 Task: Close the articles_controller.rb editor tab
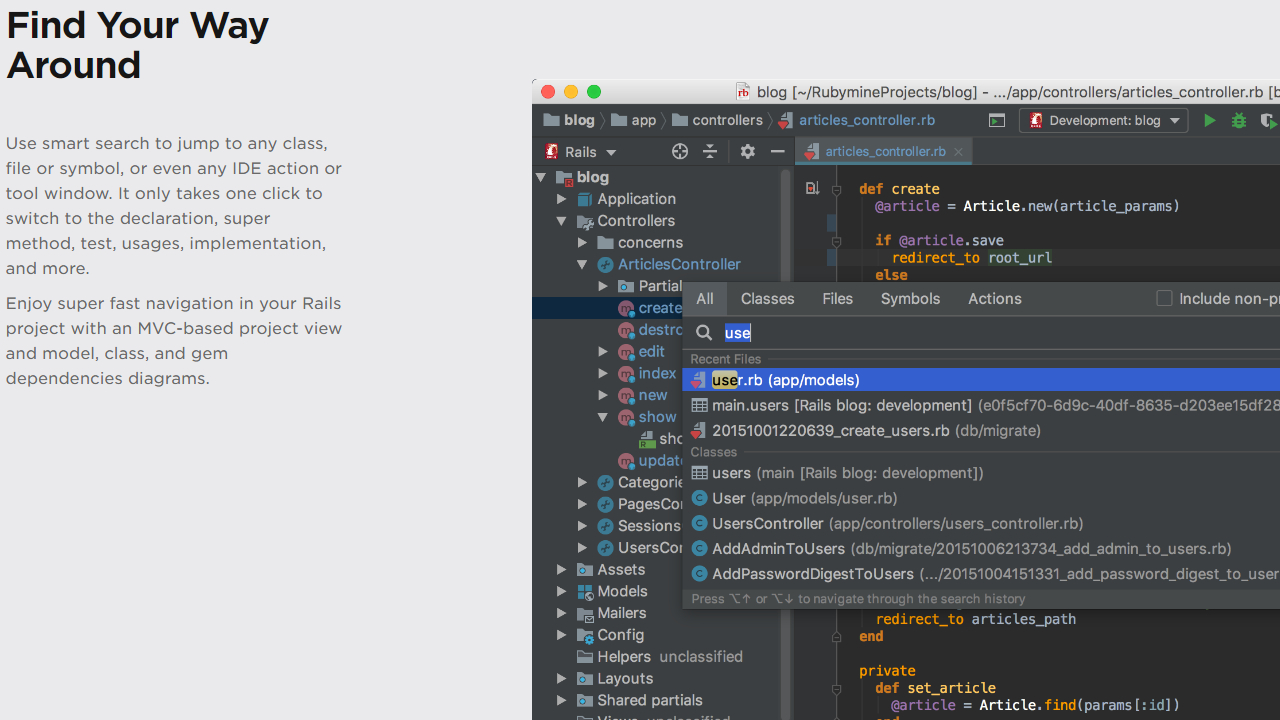[958, 152]
